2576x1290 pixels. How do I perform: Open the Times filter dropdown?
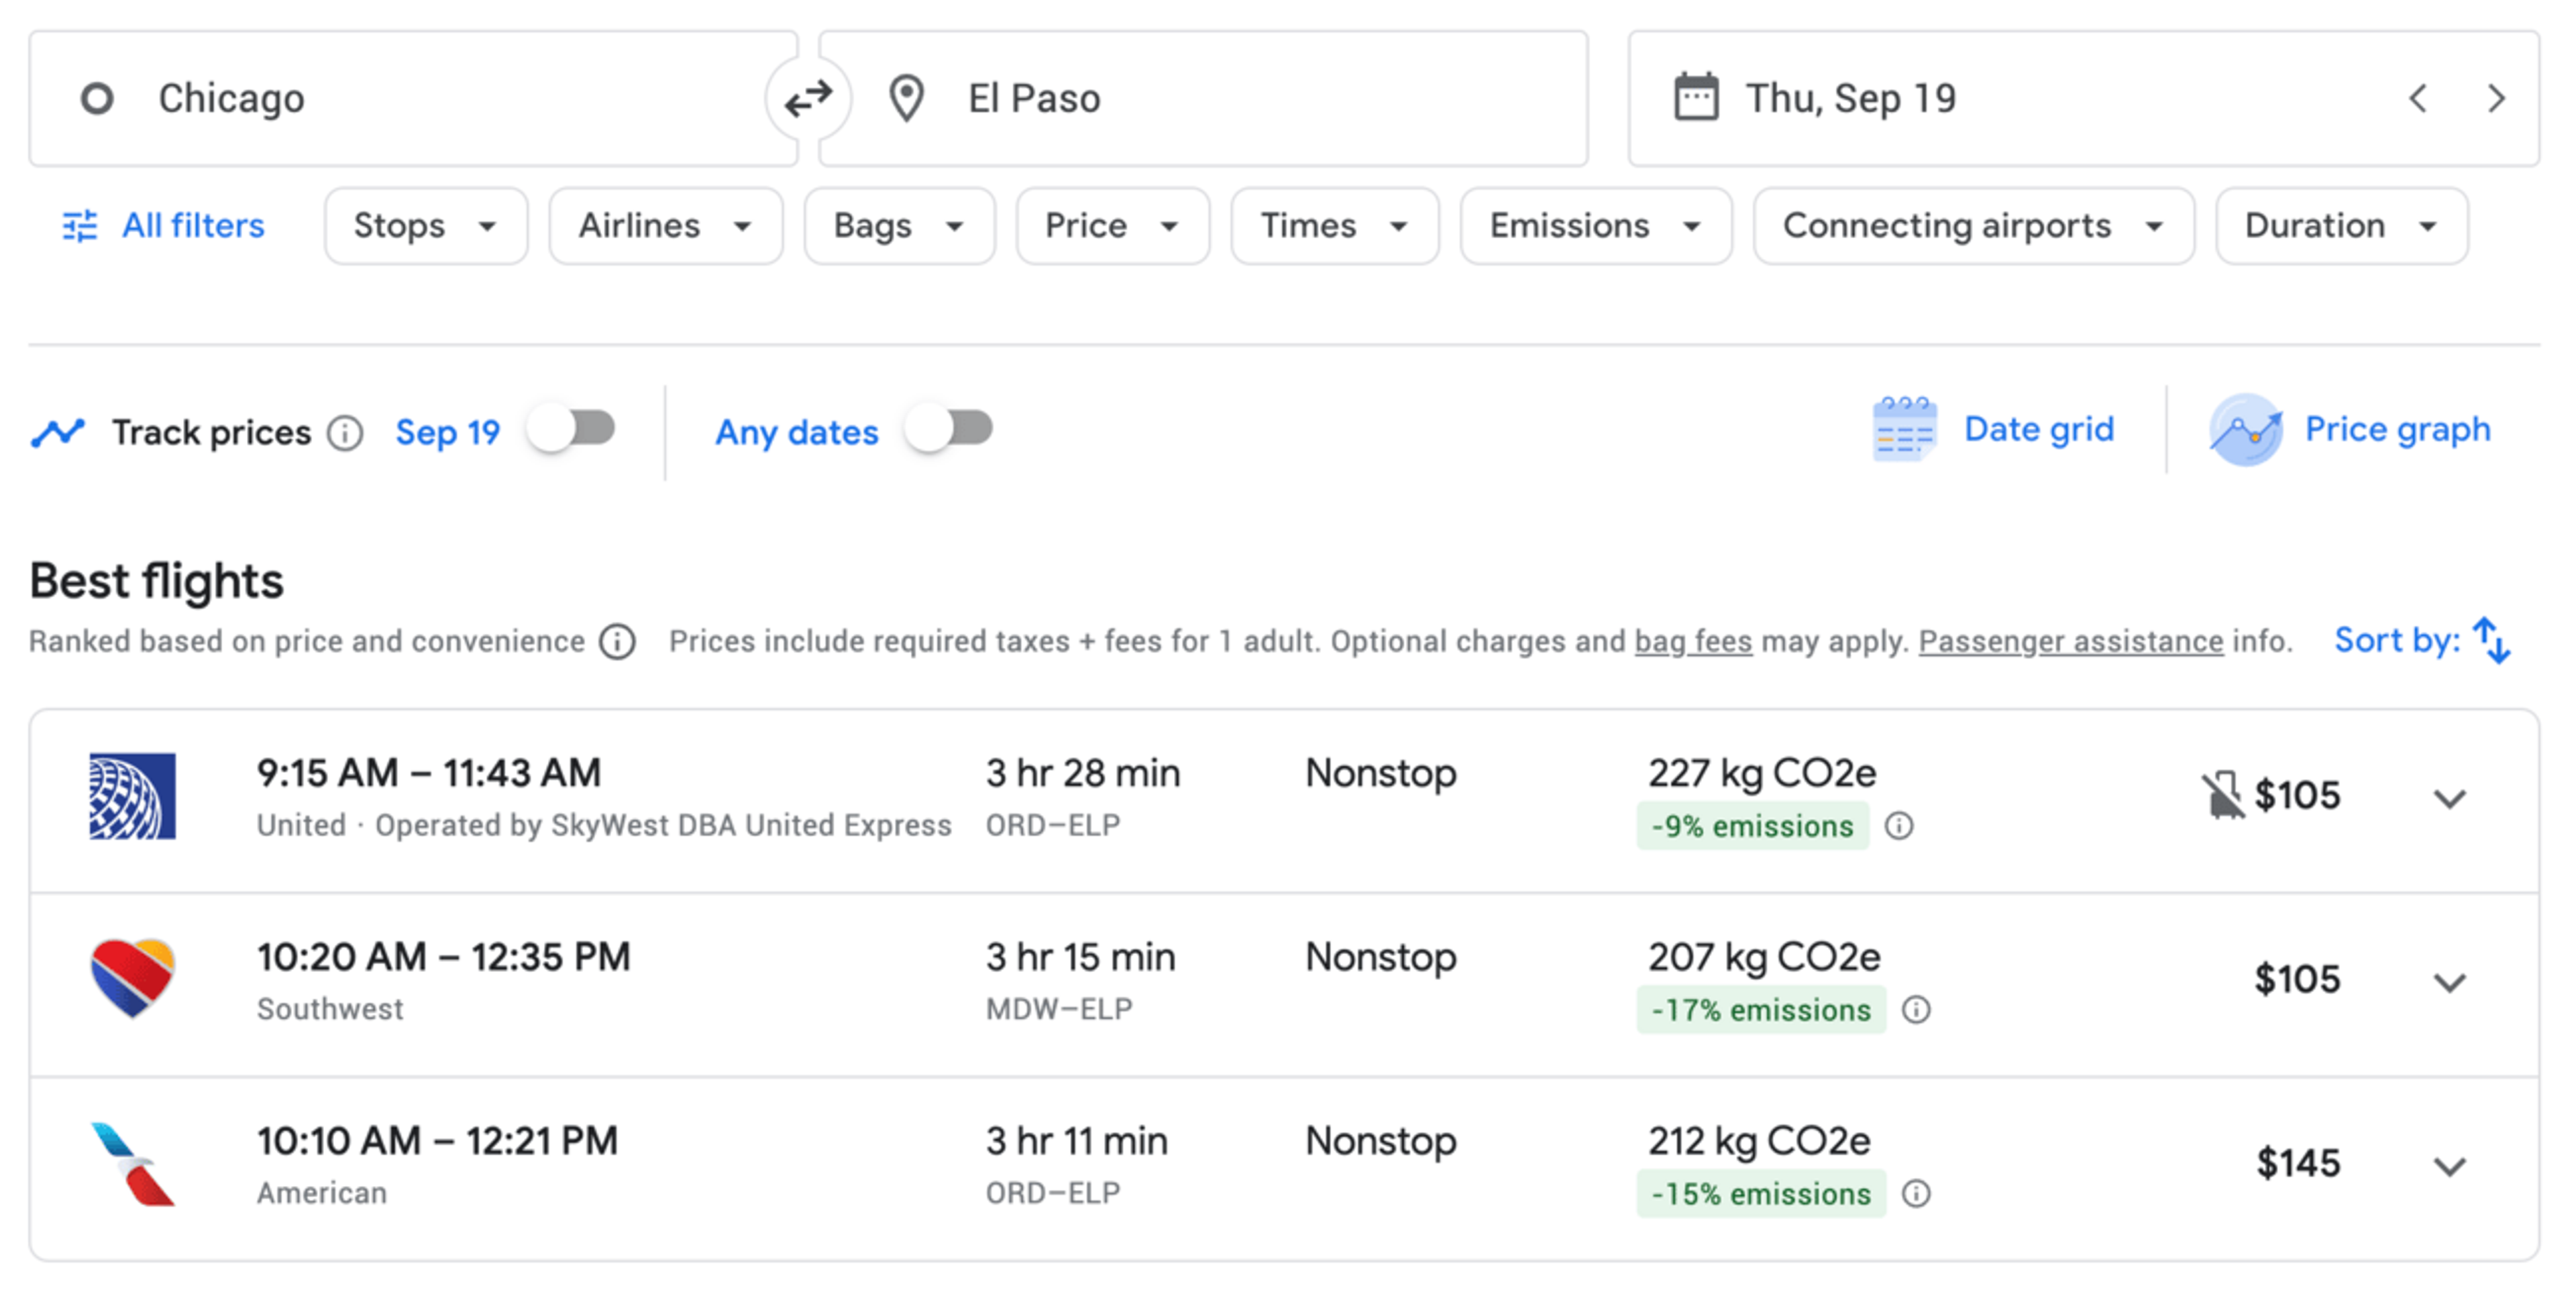pyautogui.click(x=1335, y=226)
